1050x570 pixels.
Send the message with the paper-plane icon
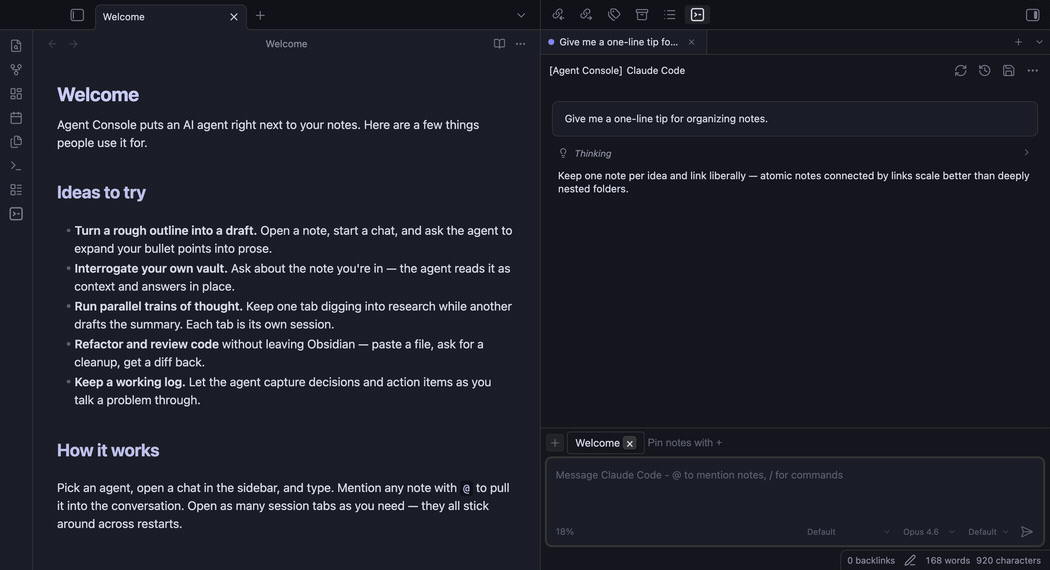click(x=1027, y=532)
